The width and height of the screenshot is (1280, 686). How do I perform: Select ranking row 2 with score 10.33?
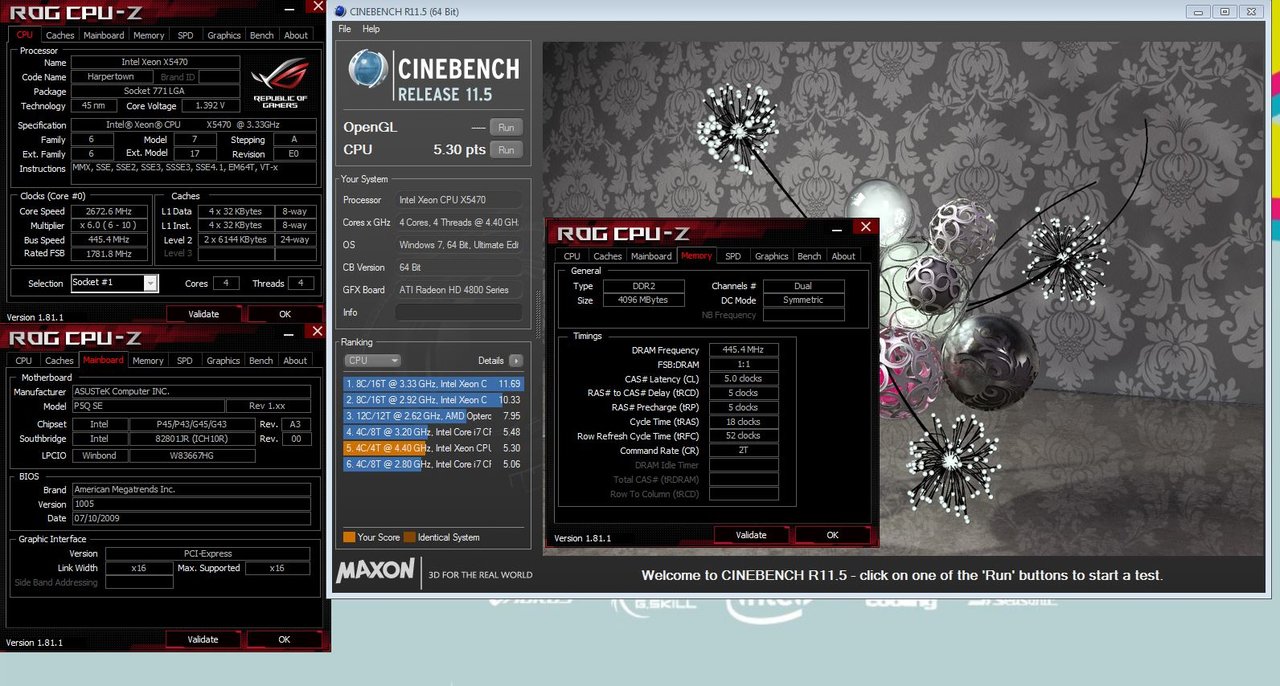[433, 399]
